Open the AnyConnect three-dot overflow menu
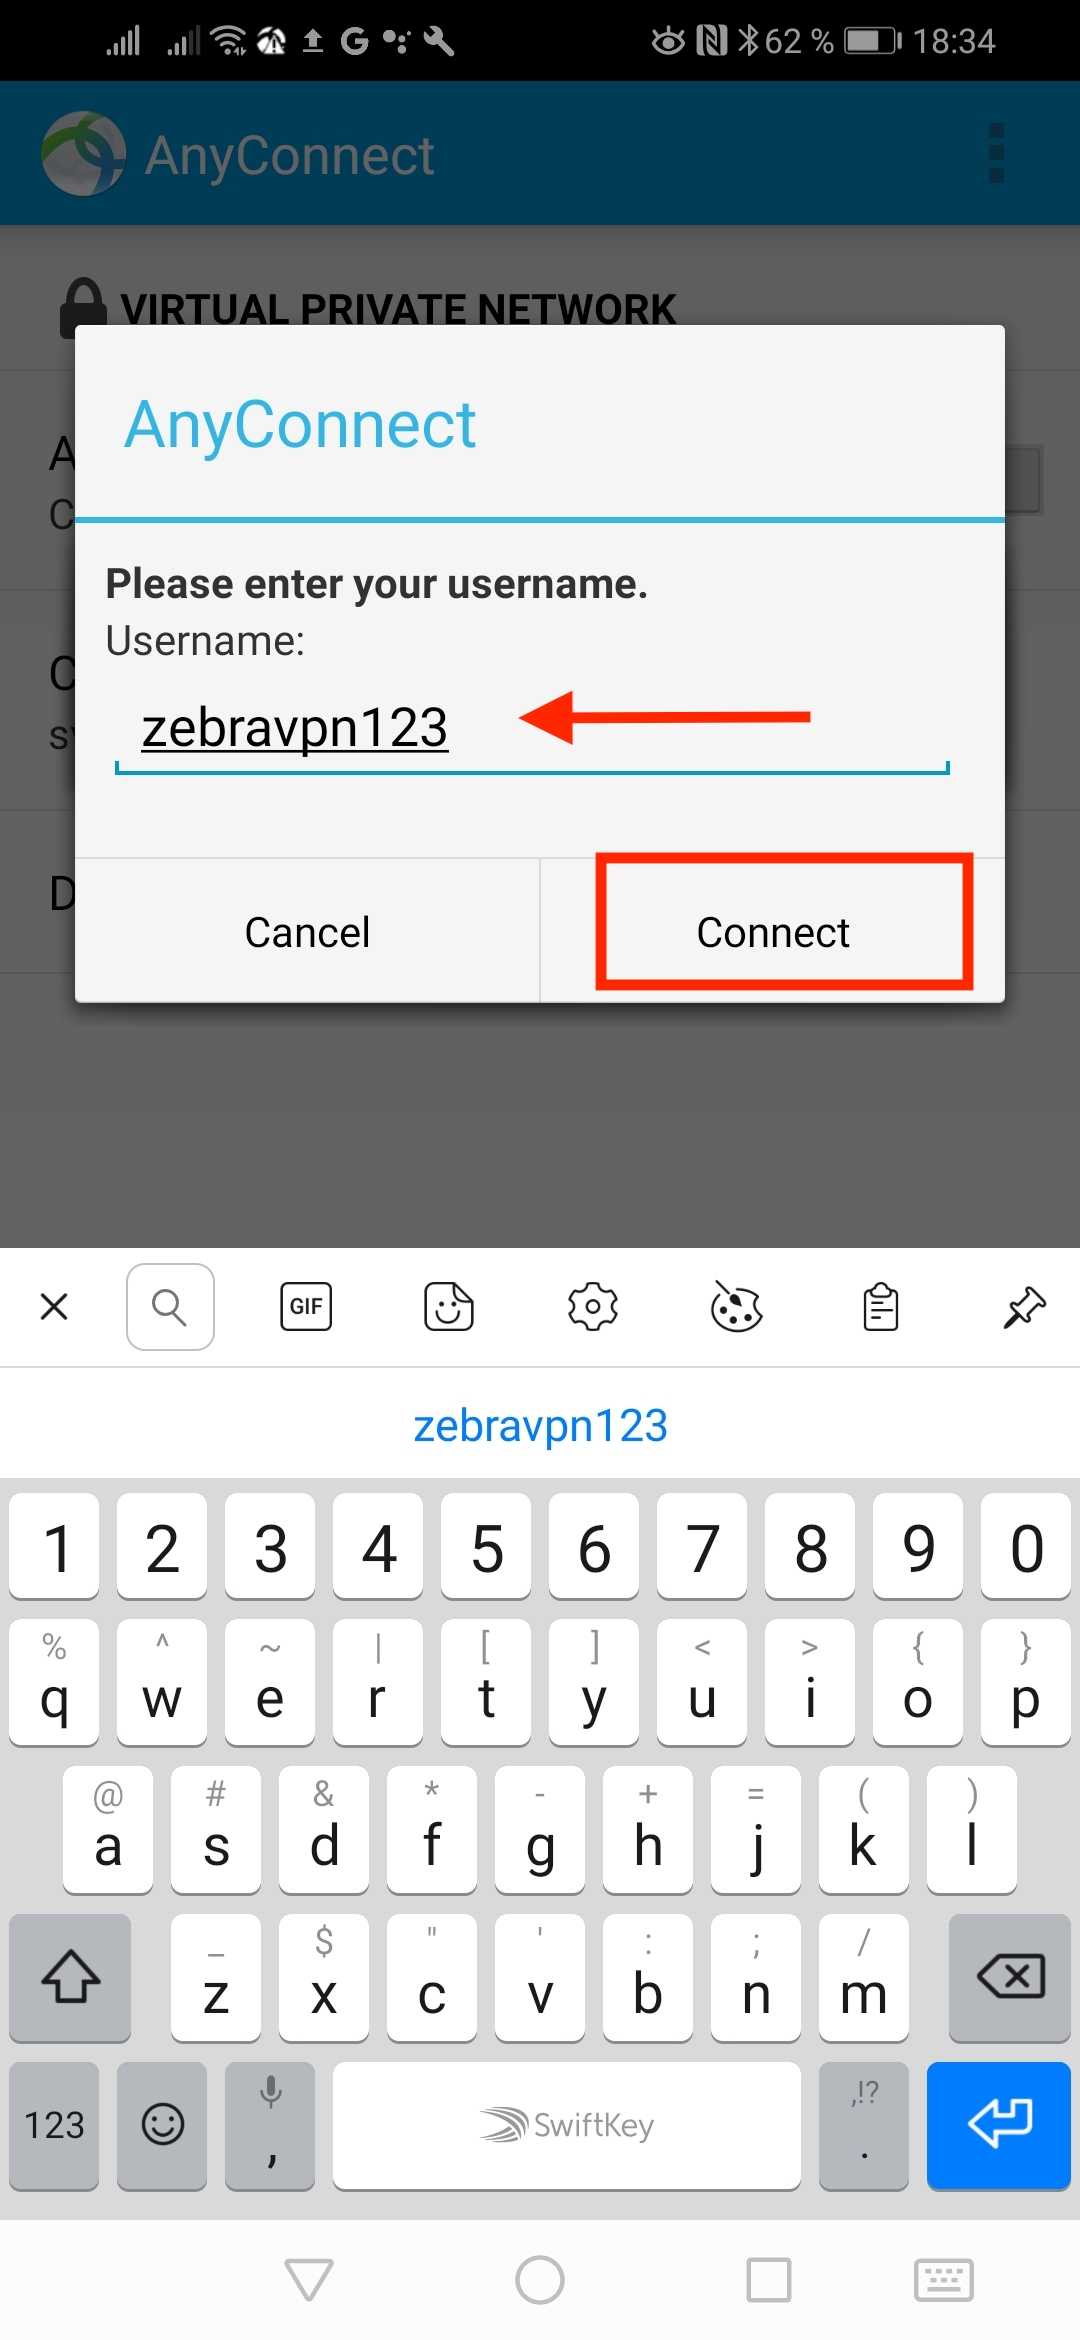The image size is (1080, 2340). pos(995,153)
